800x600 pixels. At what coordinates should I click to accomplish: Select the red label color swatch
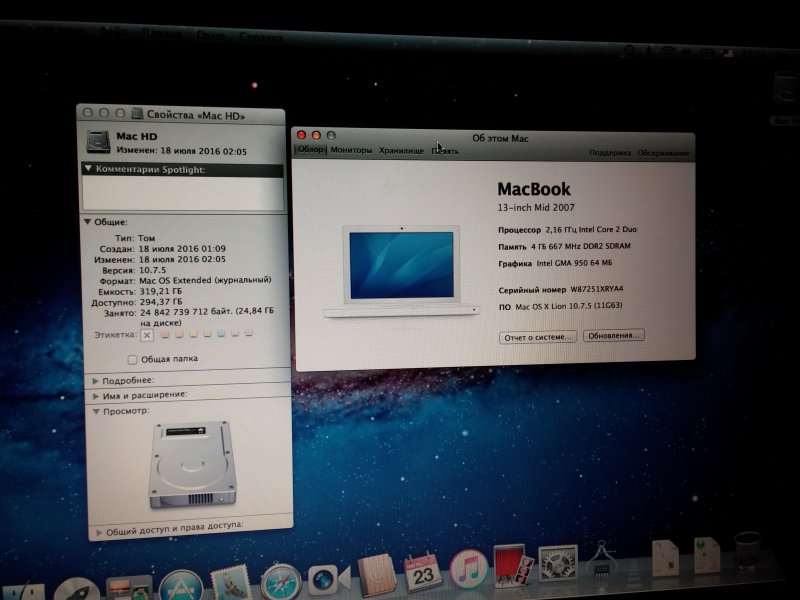[x=165, y=334]
